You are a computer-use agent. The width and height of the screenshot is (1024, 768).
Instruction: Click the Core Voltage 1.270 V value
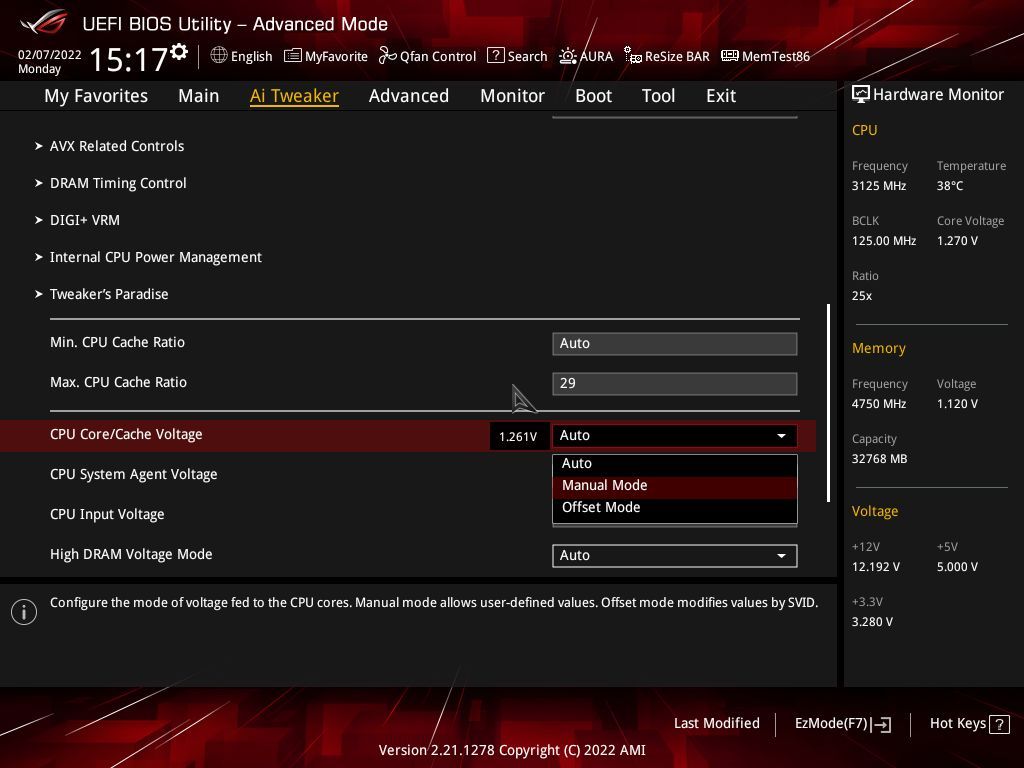click(957, 241)
